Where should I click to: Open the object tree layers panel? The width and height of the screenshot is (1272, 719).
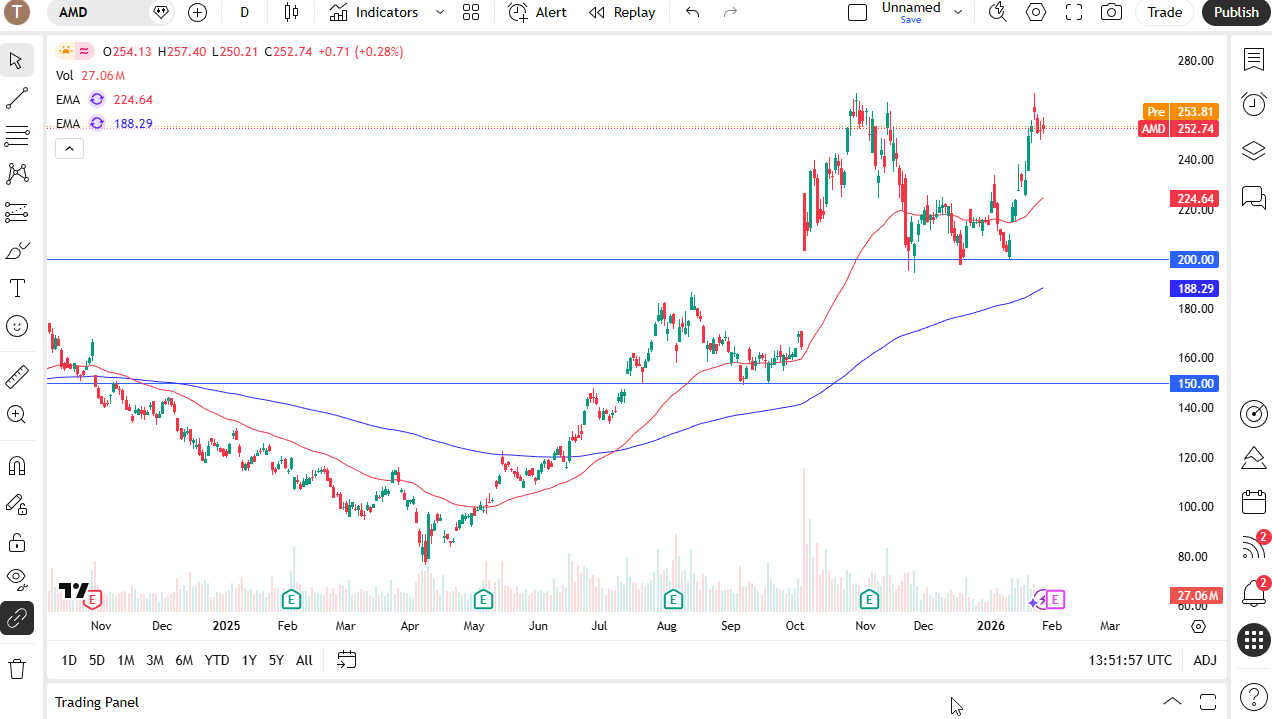(x=1254, y=150)
